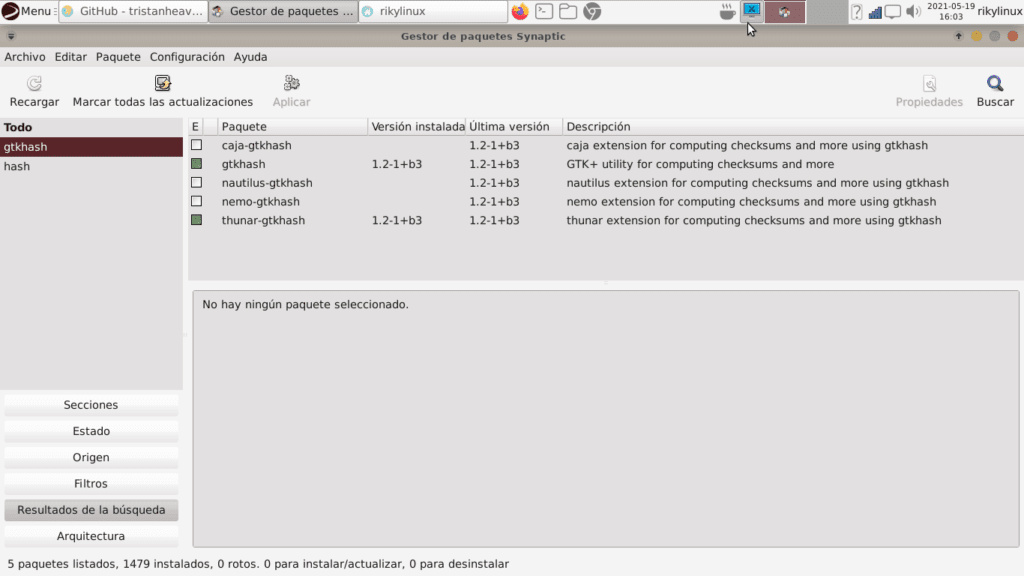1024x576 pixels.
Task: Open the Configuración menu
Action: (x=187, y=57)
